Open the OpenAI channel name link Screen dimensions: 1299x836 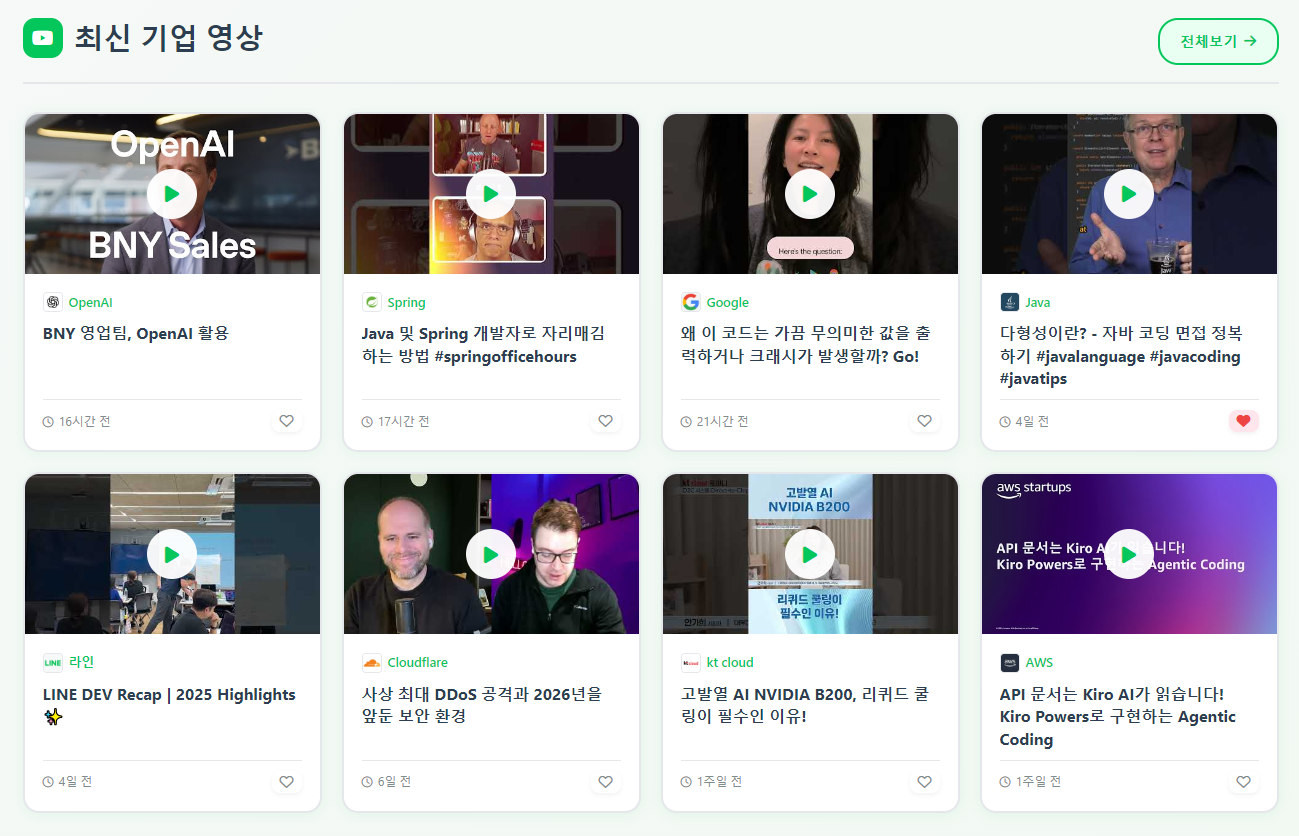91,302
